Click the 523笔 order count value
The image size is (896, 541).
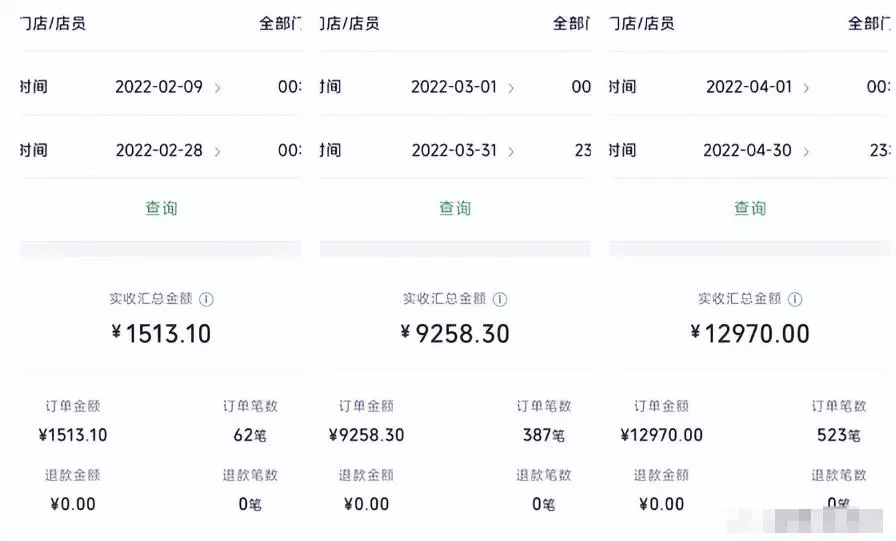click(x=838, y=435)
